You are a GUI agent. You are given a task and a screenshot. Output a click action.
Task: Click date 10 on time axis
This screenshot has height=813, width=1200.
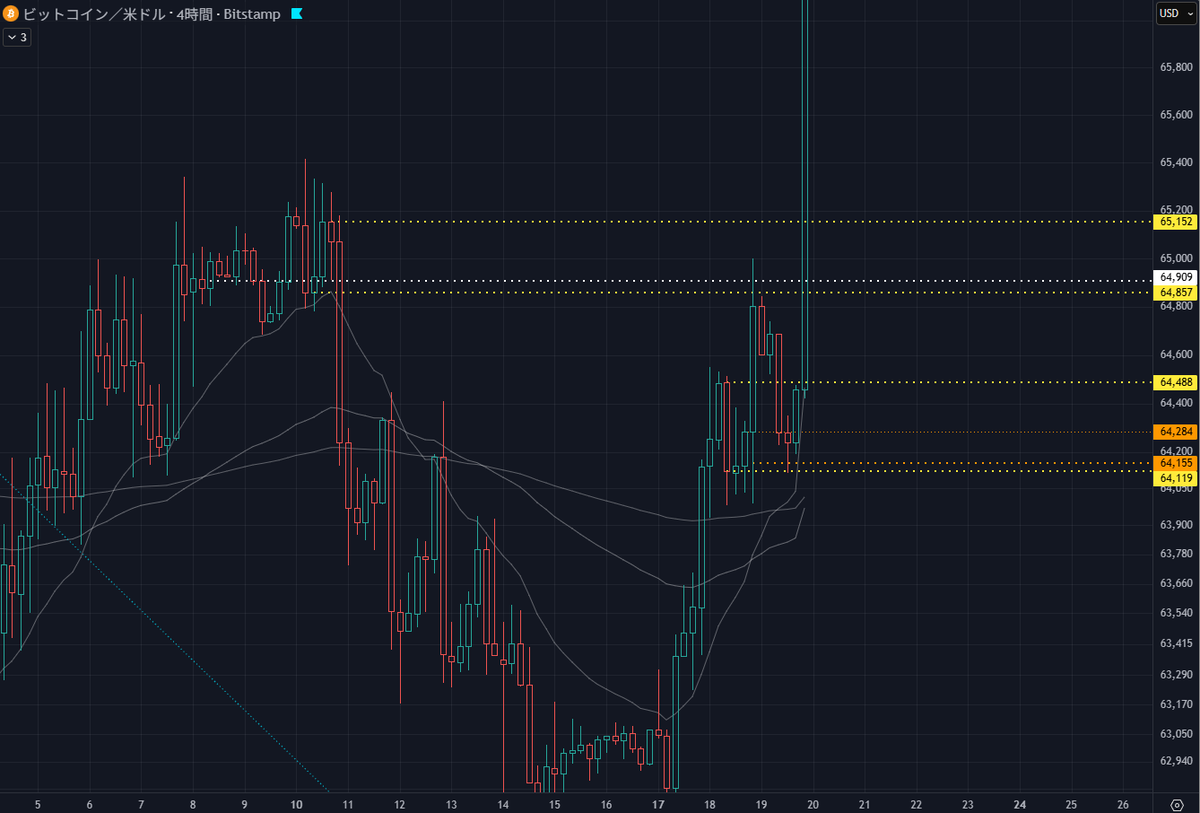296,803
